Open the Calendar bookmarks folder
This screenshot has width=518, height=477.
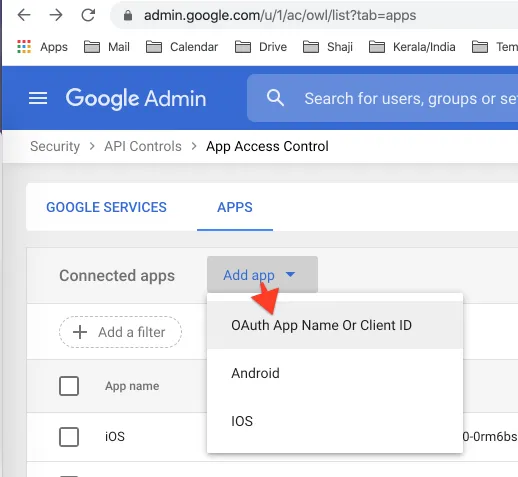[x=182, y=47]
